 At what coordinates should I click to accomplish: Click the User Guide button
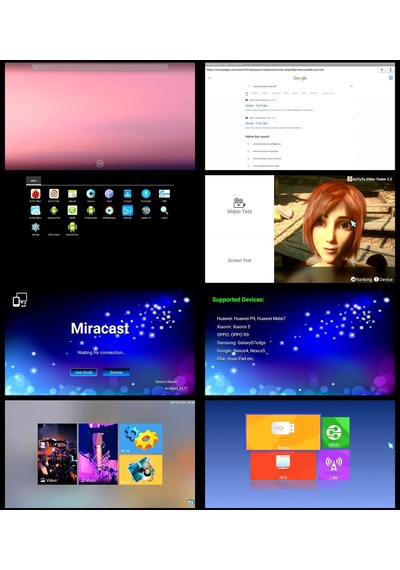(84, 372)
